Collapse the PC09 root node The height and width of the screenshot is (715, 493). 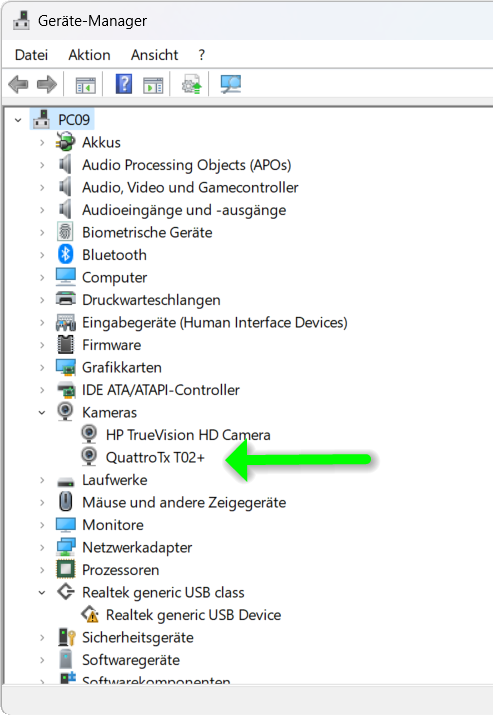tap(18, 120)
